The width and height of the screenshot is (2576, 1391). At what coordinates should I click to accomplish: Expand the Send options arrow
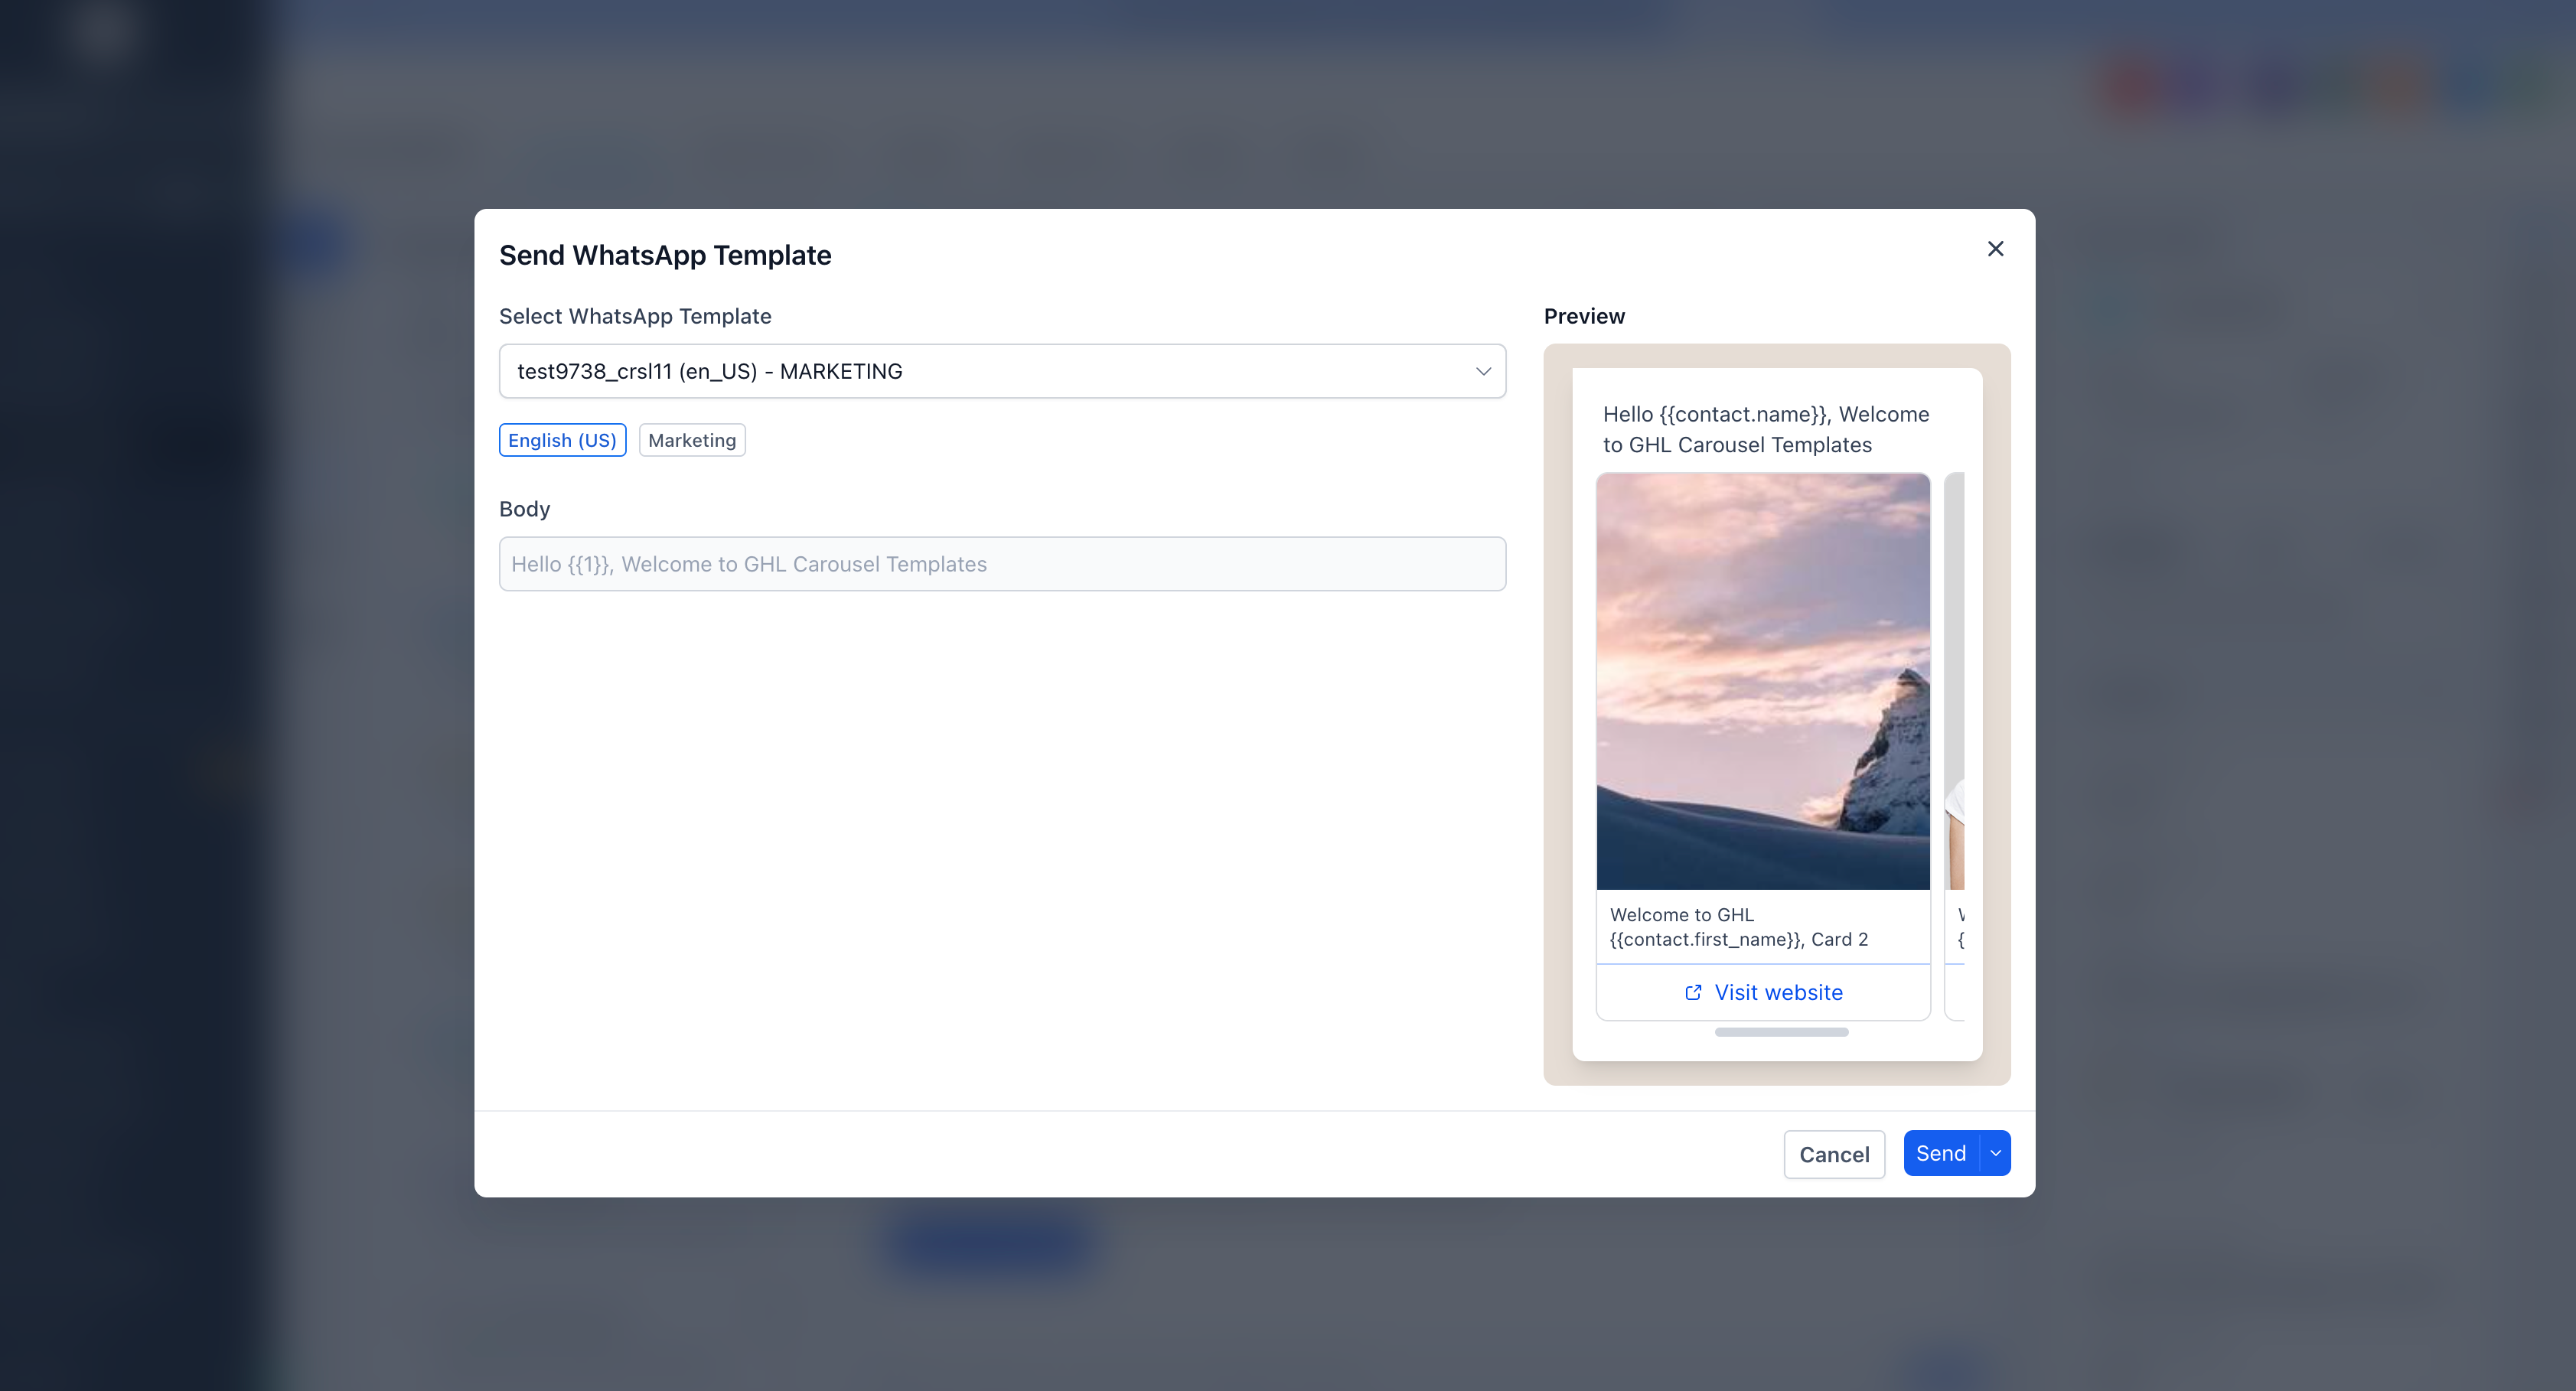tap(1996, 1153)
